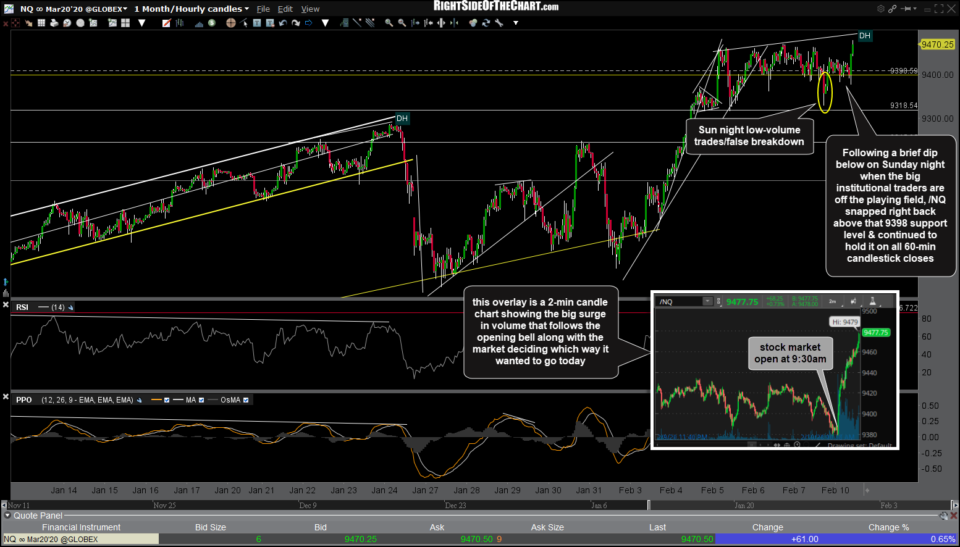This screenshot has width=960, height=547.
Task: Select the crosshair circle tool
Action: click(231, 23)
